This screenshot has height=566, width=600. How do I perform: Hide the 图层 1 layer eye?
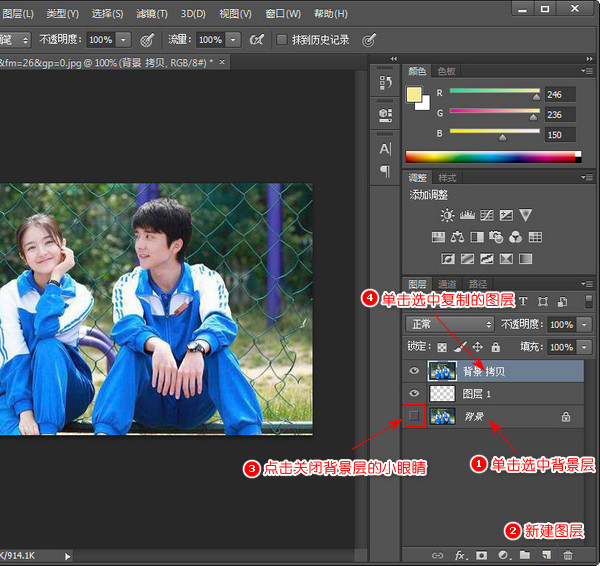click(414, 393)
